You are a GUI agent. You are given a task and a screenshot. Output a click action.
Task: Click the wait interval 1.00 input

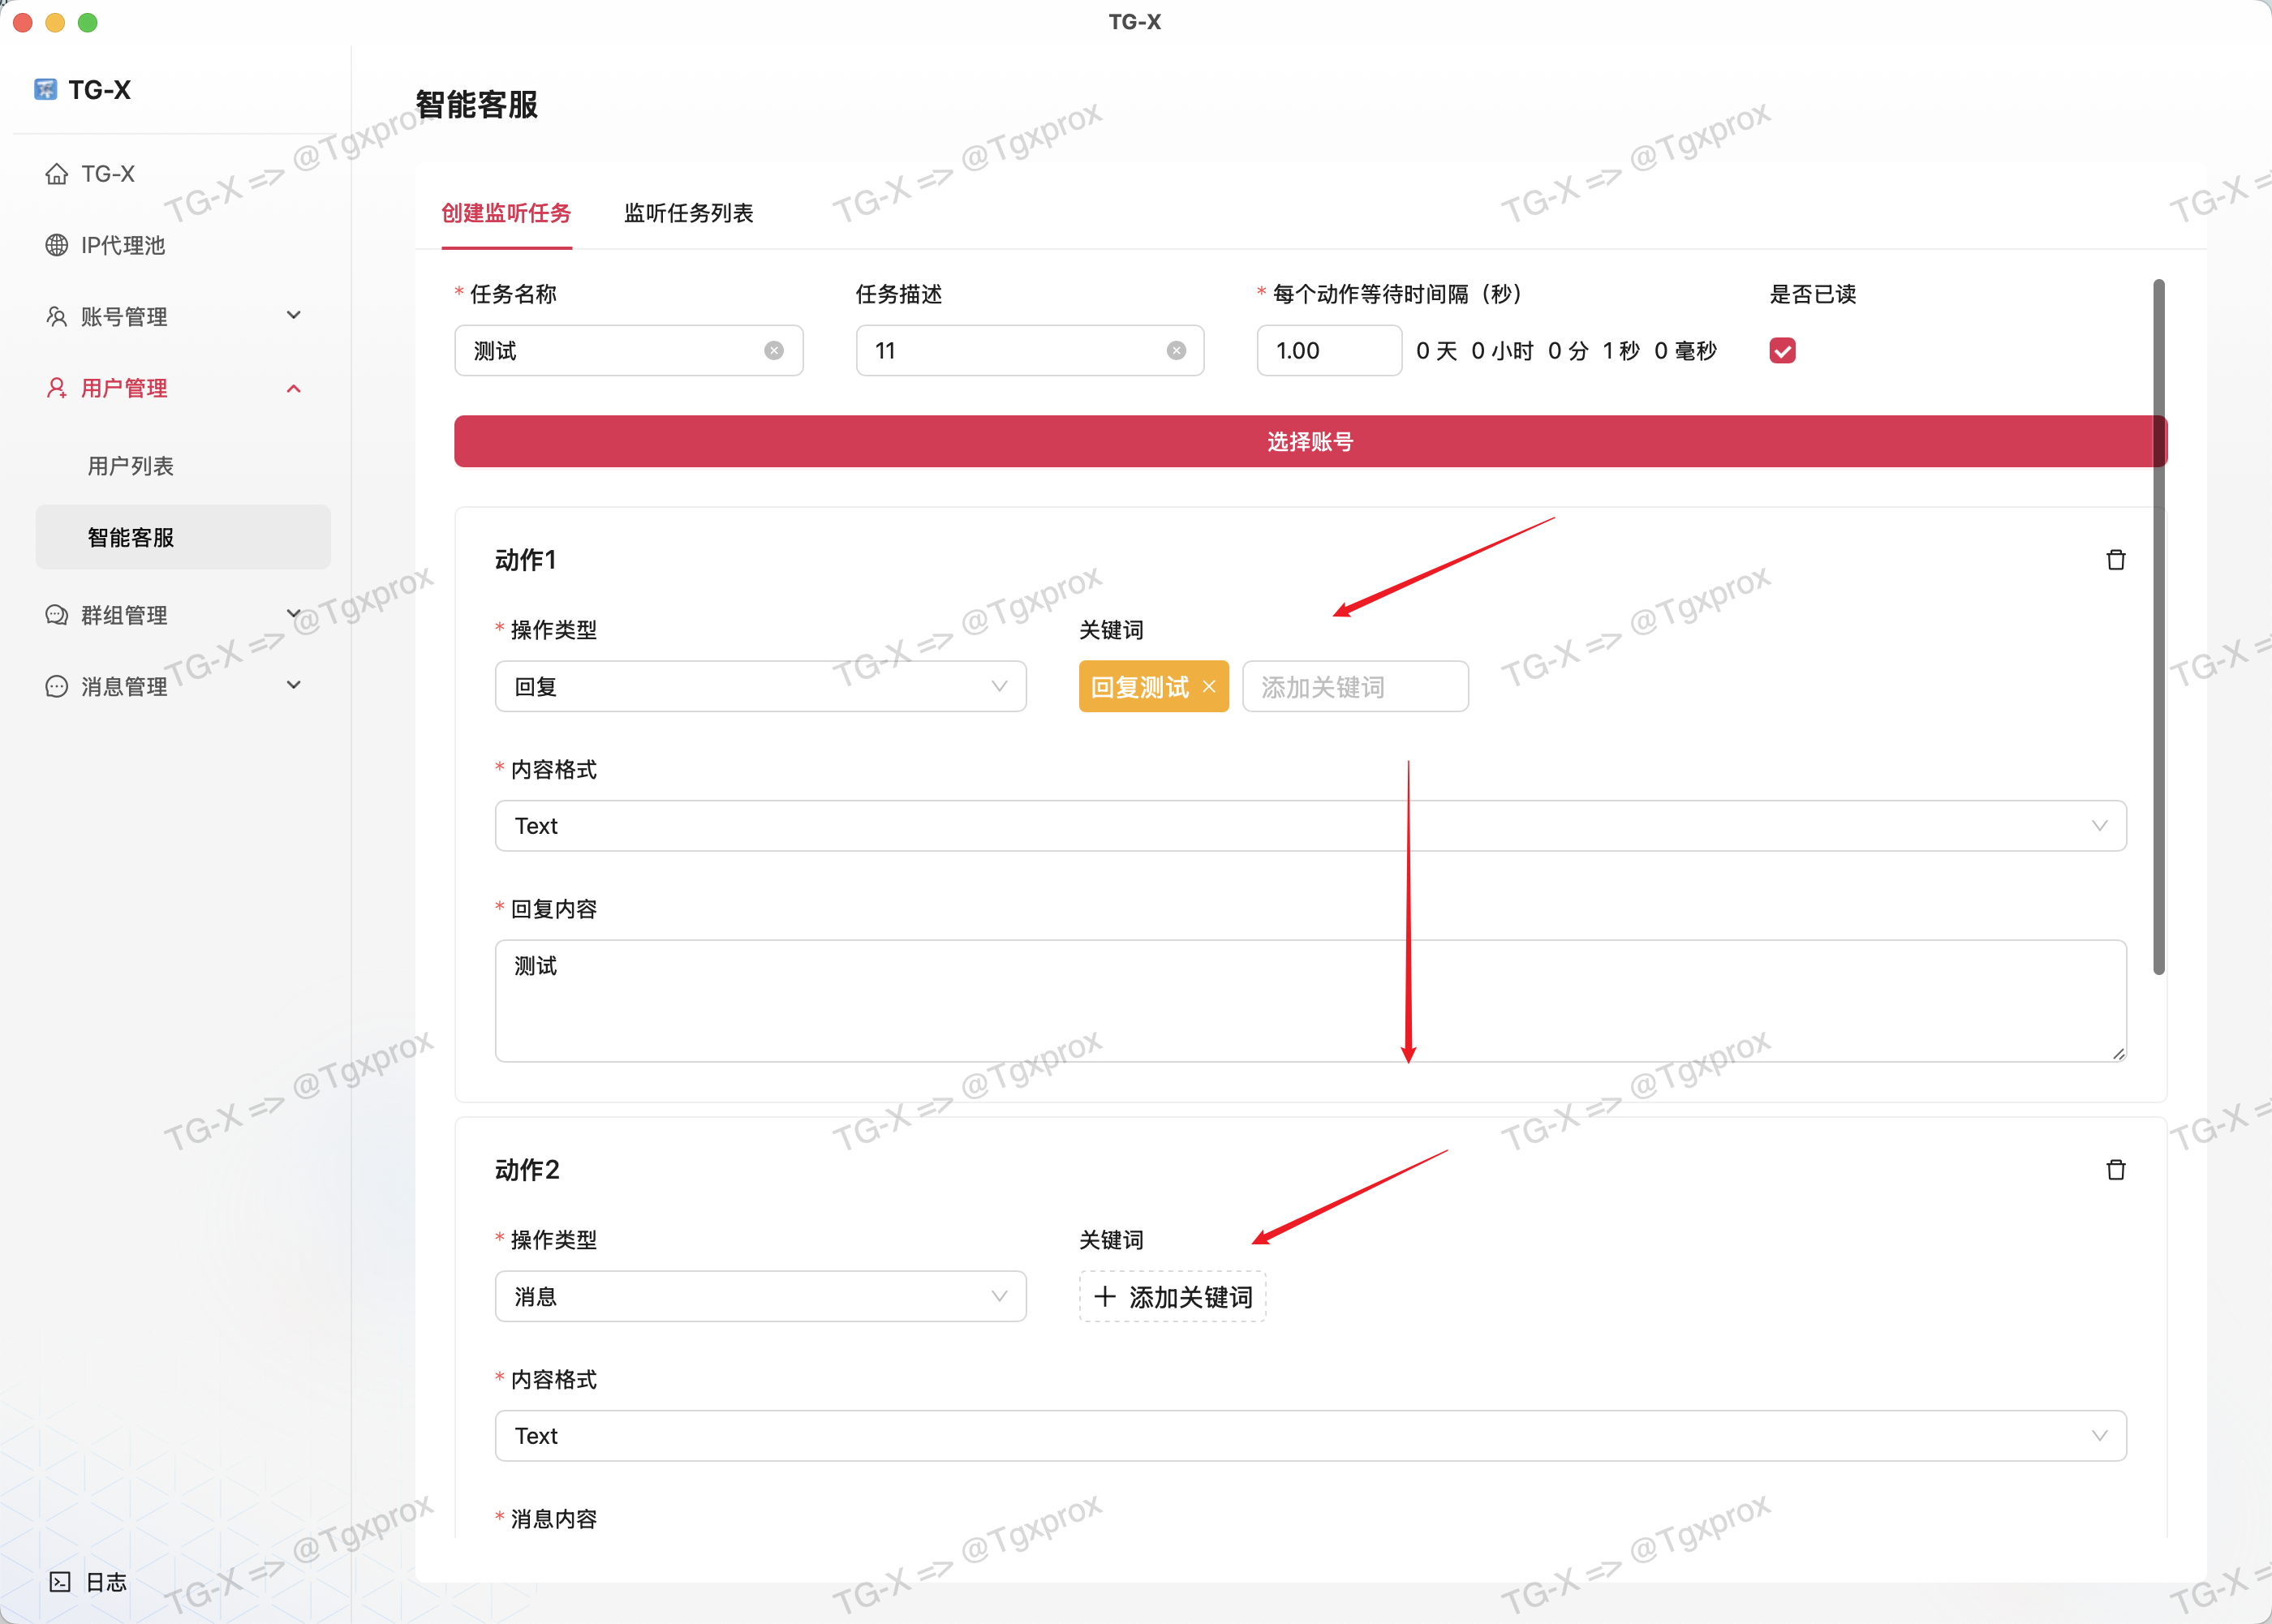point(1329,350)
